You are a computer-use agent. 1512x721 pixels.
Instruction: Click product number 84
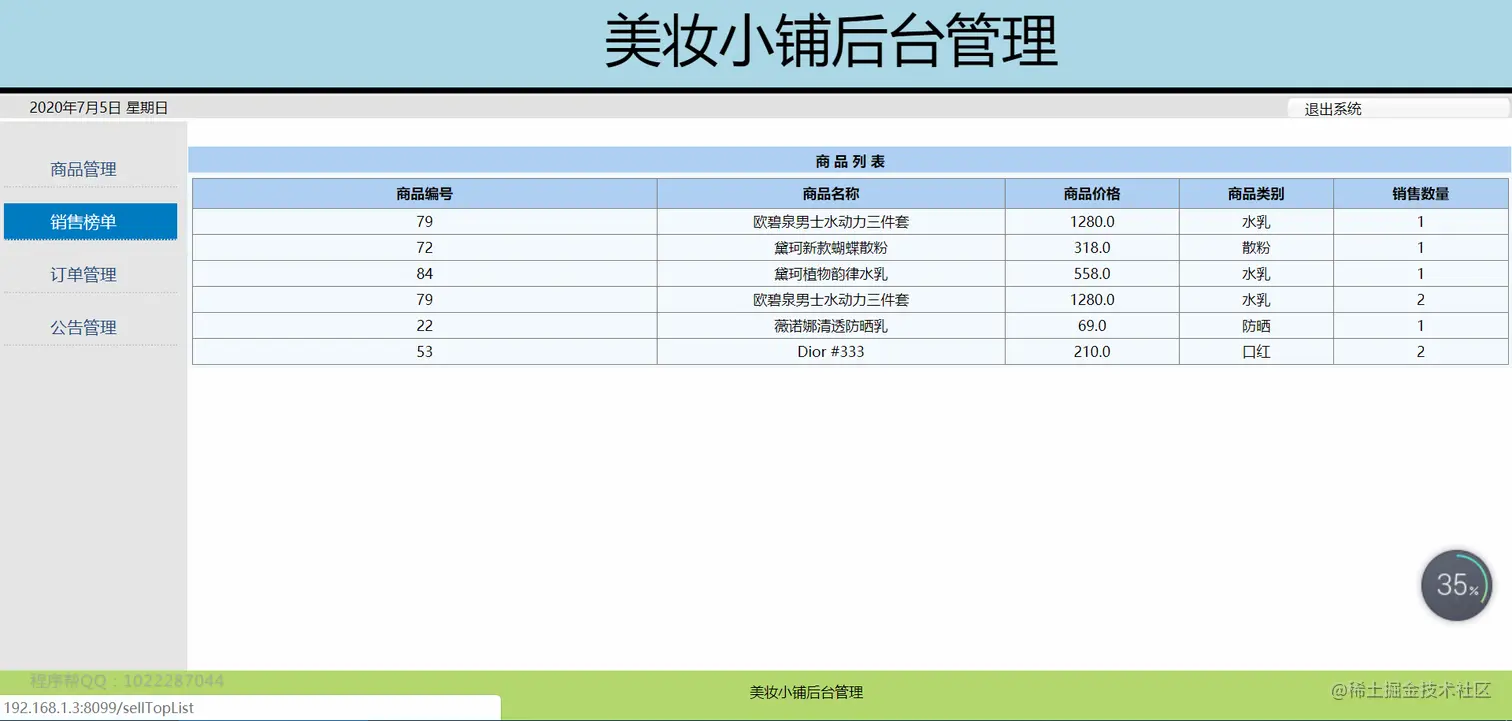point(425,274)
